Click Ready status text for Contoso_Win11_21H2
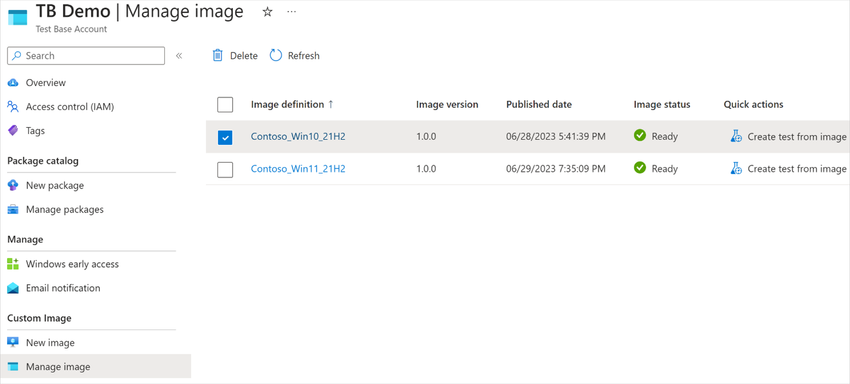850x384 pixels. [665, 169]
